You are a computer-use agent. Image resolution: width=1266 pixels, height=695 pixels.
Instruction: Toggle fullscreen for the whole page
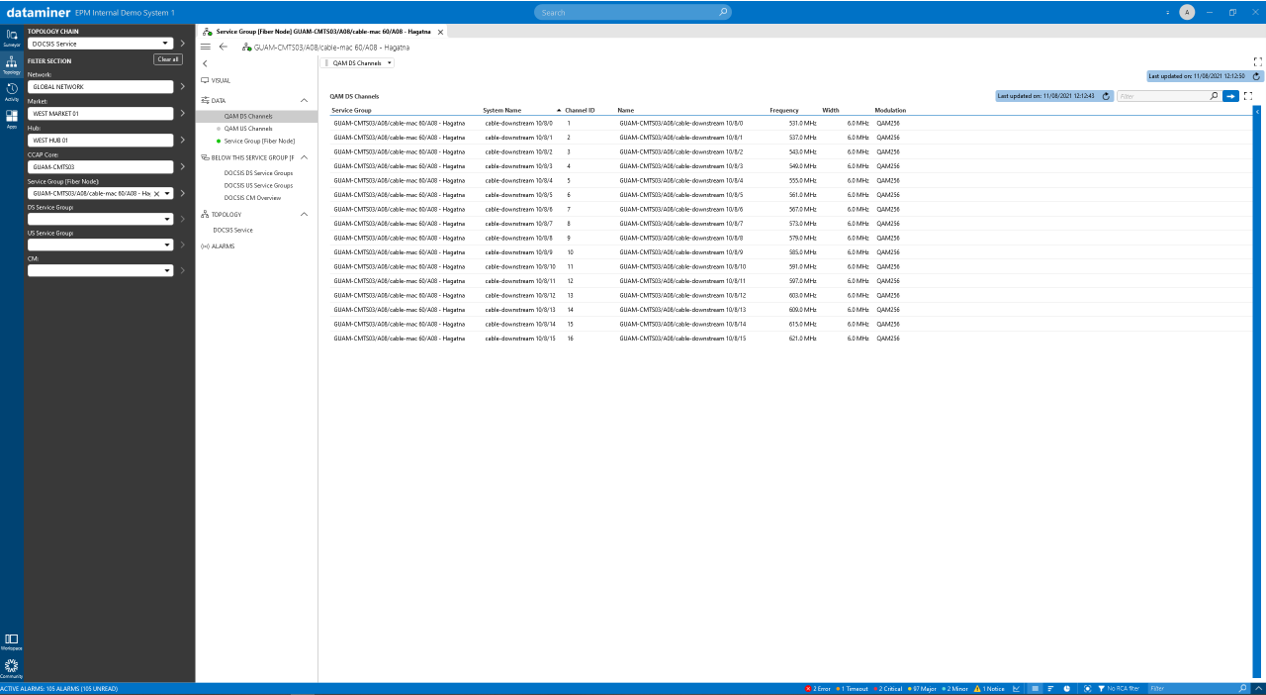1258,62
